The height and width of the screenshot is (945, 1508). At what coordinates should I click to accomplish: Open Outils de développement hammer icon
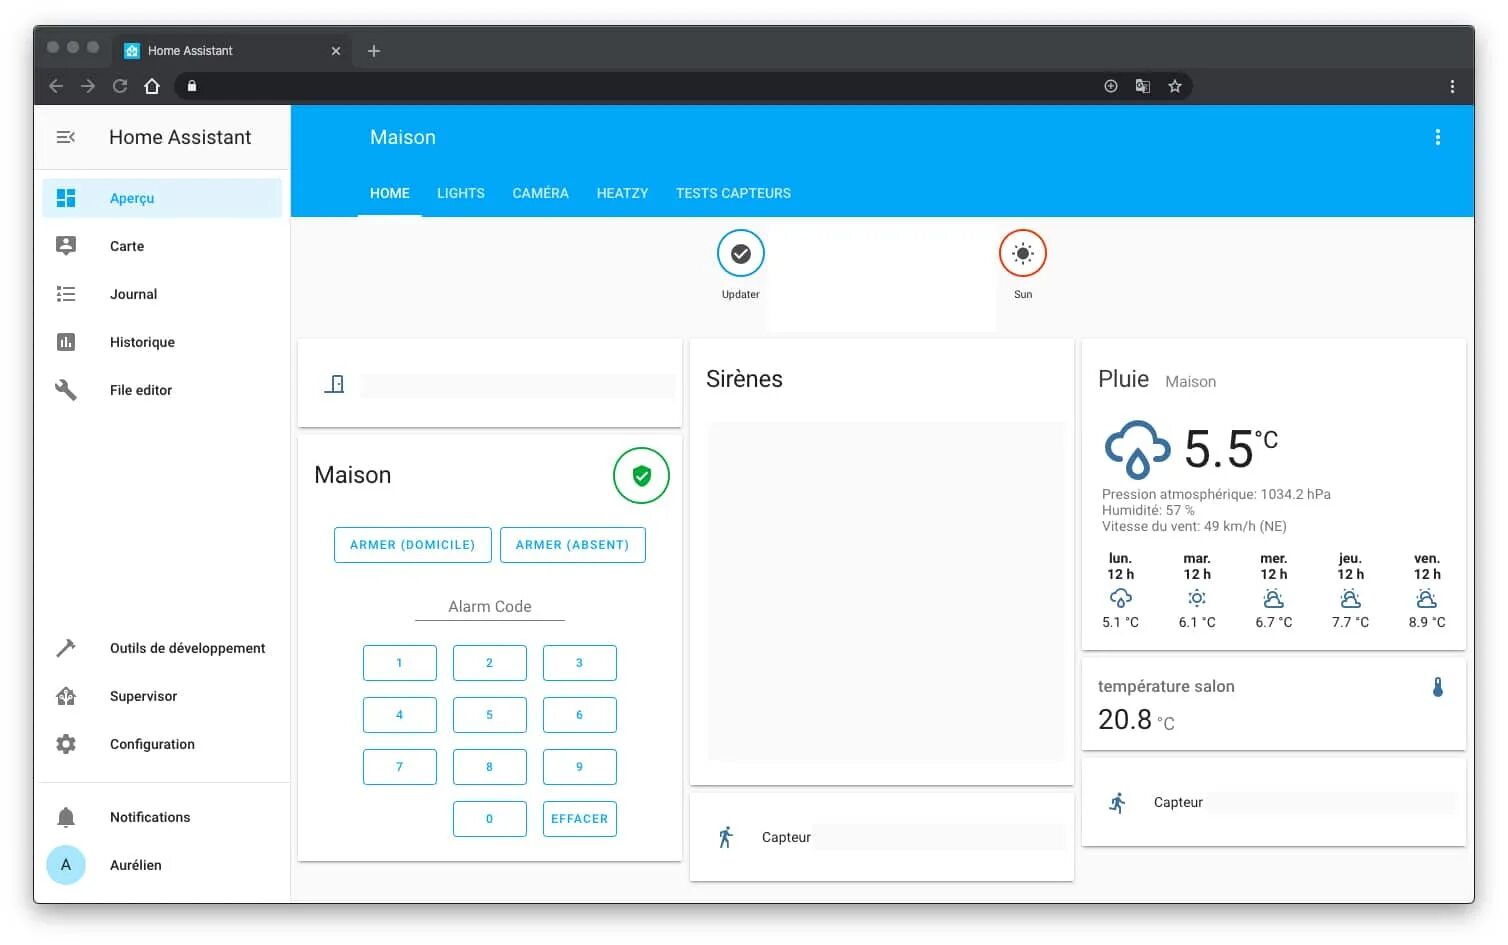point(66,648)
